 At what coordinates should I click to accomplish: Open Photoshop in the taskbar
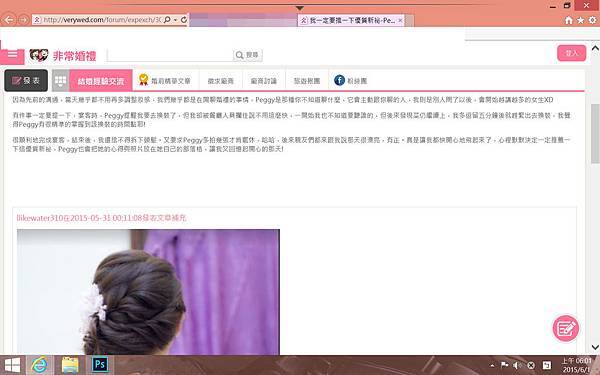pos(100,365)
